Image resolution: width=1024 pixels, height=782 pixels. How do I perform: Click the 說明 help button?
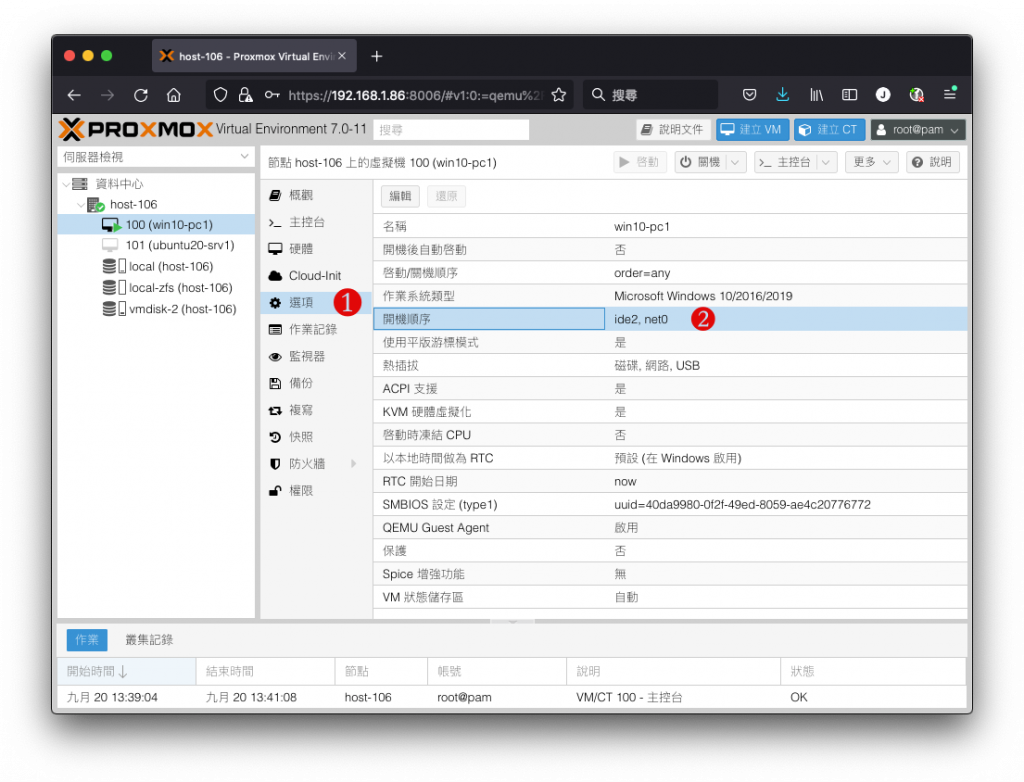point(933,162)
